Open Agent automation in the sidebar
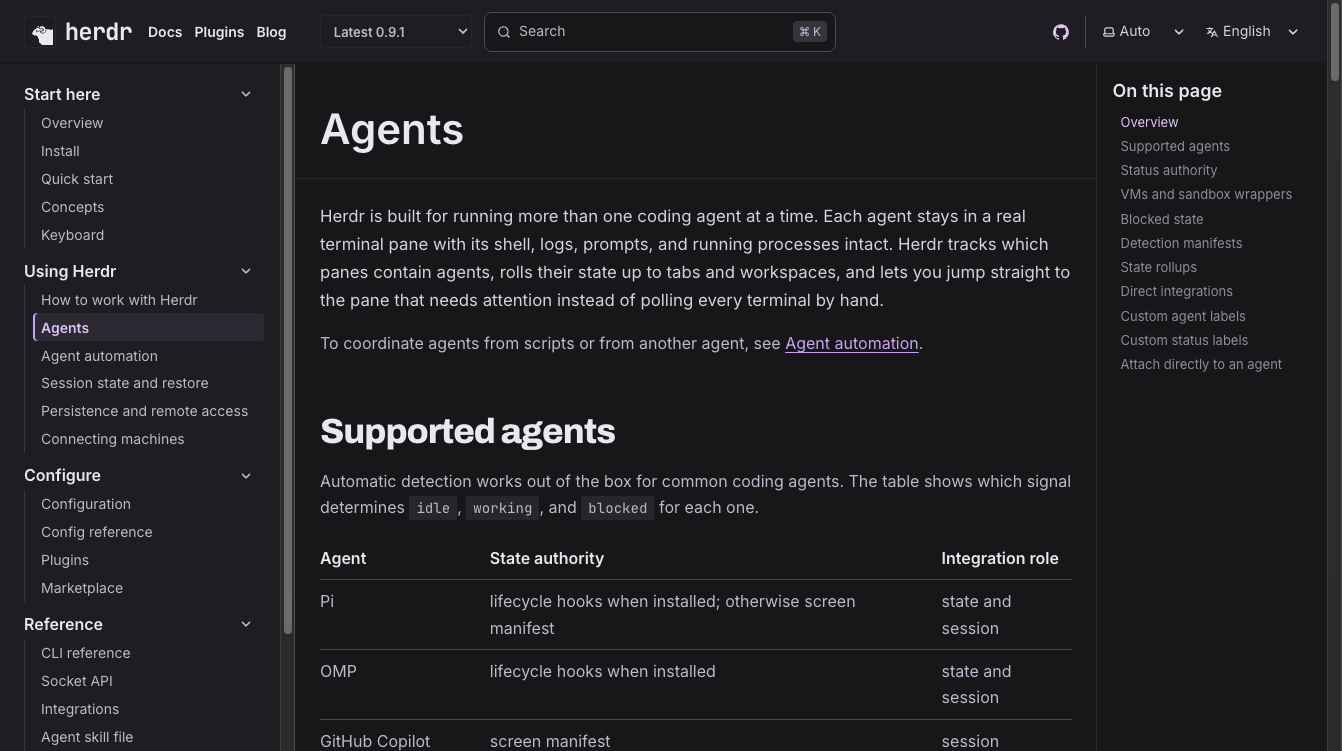This screenshot has width=1342, height=751. 99,356
